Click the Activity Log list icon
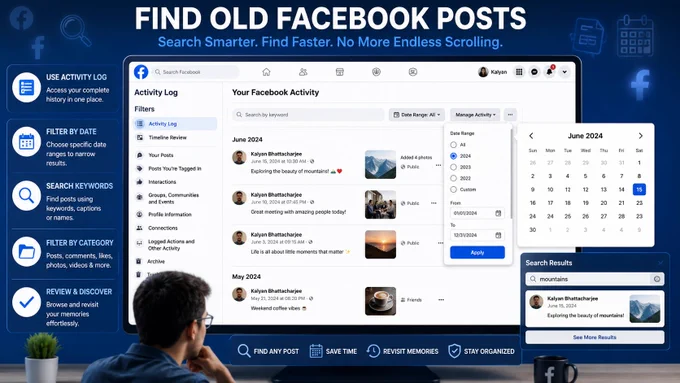 (x=140, y=124)
